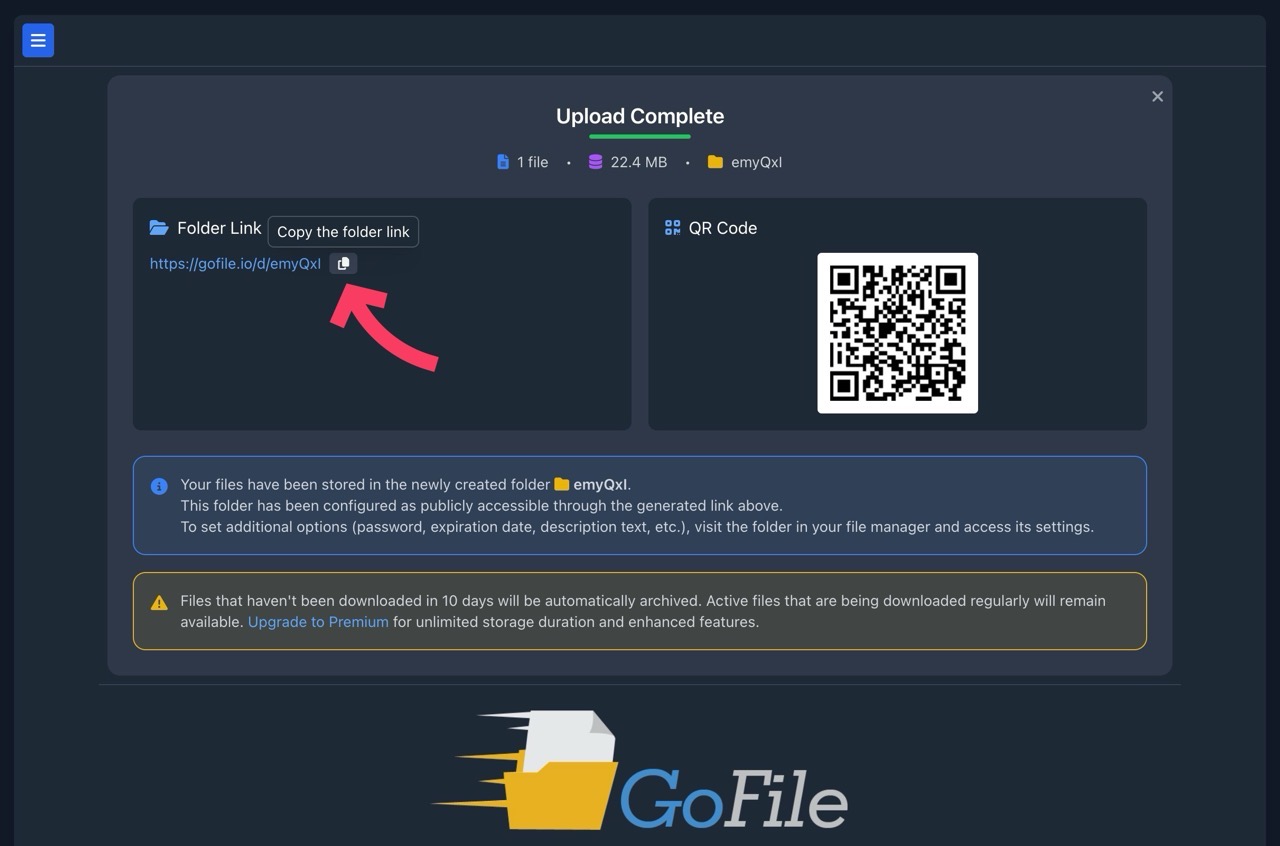Click the purple storage icon beside 22.4 MB

[x=595, y=161]
